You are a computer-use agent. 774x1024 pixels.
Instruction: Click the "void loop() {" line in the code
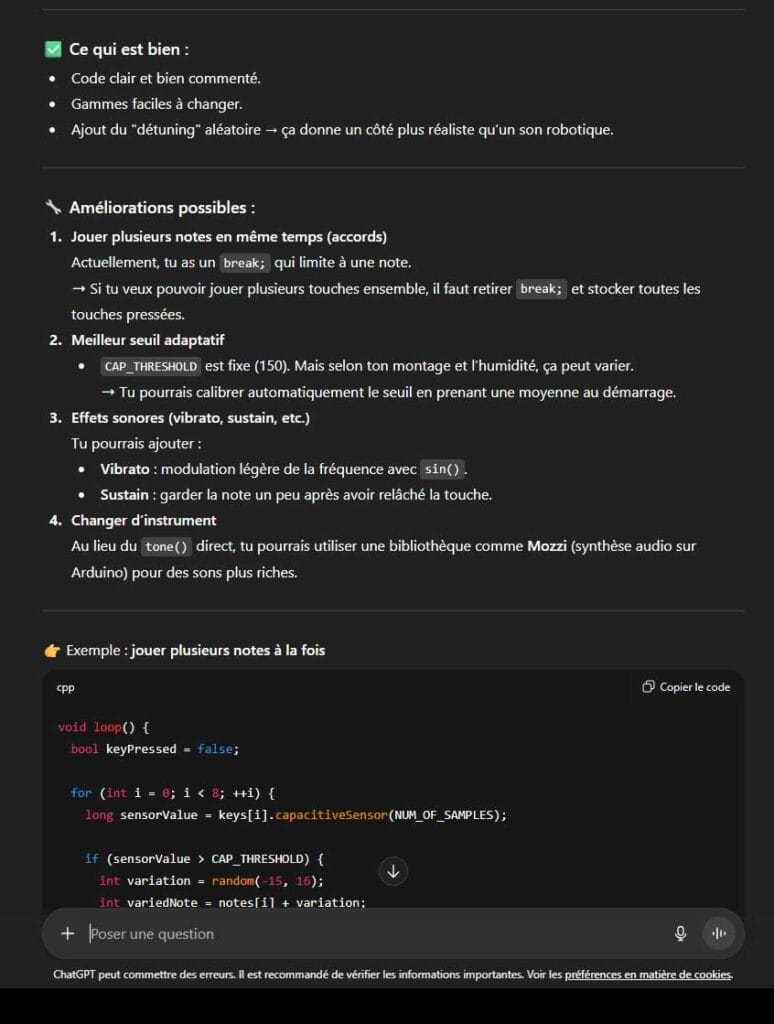(103, 727)
